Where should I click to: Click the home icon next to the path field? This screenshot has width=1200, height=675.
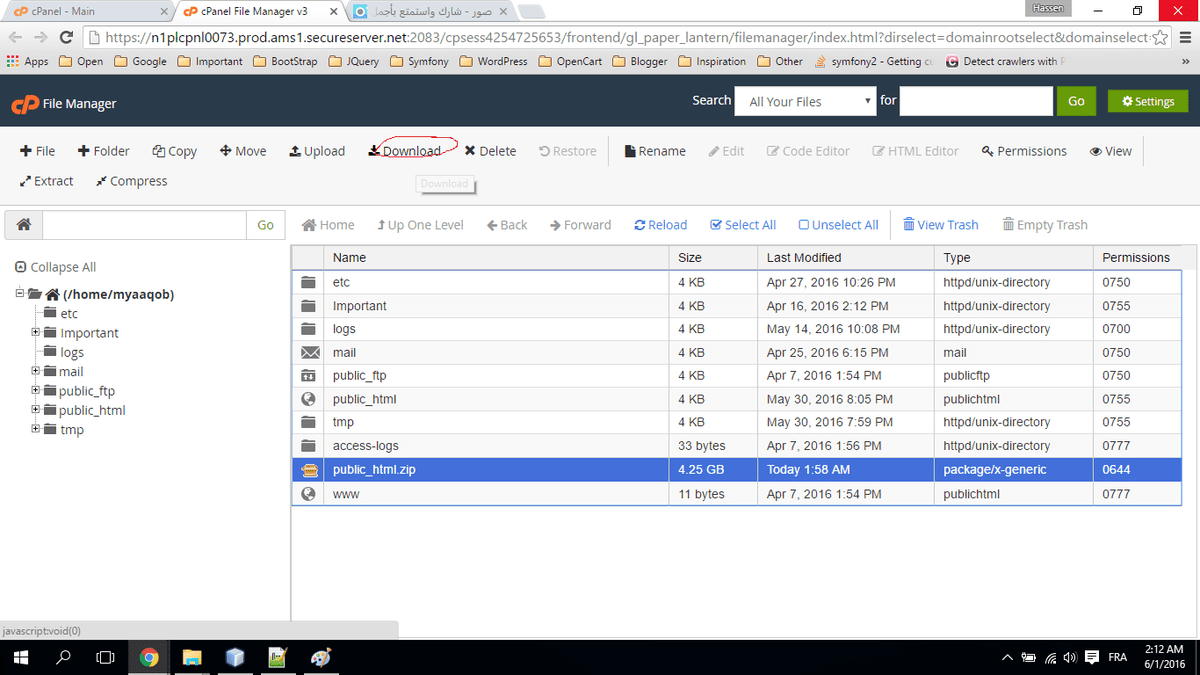(23, 225)
